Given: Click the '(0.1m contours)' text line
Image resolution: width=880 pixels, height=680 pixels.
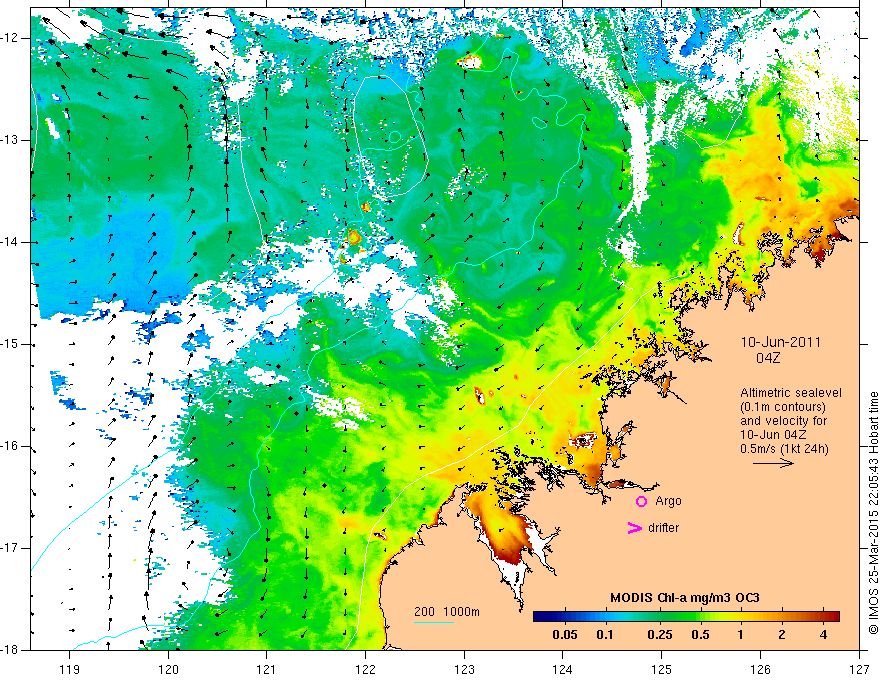Looking at the screenshot, I should tap(783, 407).
